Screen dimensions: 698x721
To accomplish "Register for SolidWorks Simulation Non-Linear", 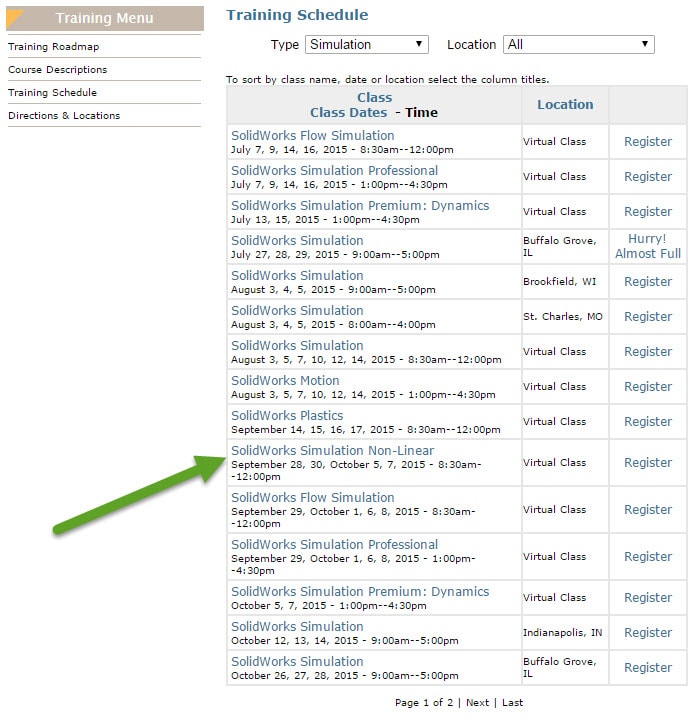I will 648,463.
